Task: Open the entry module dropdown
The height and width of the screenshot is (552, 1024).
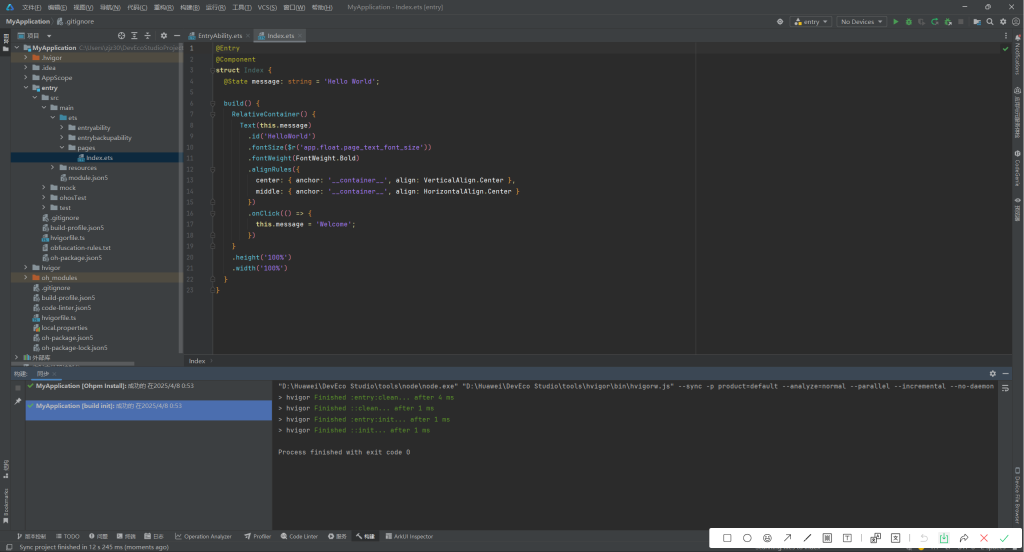Action: 811,21
